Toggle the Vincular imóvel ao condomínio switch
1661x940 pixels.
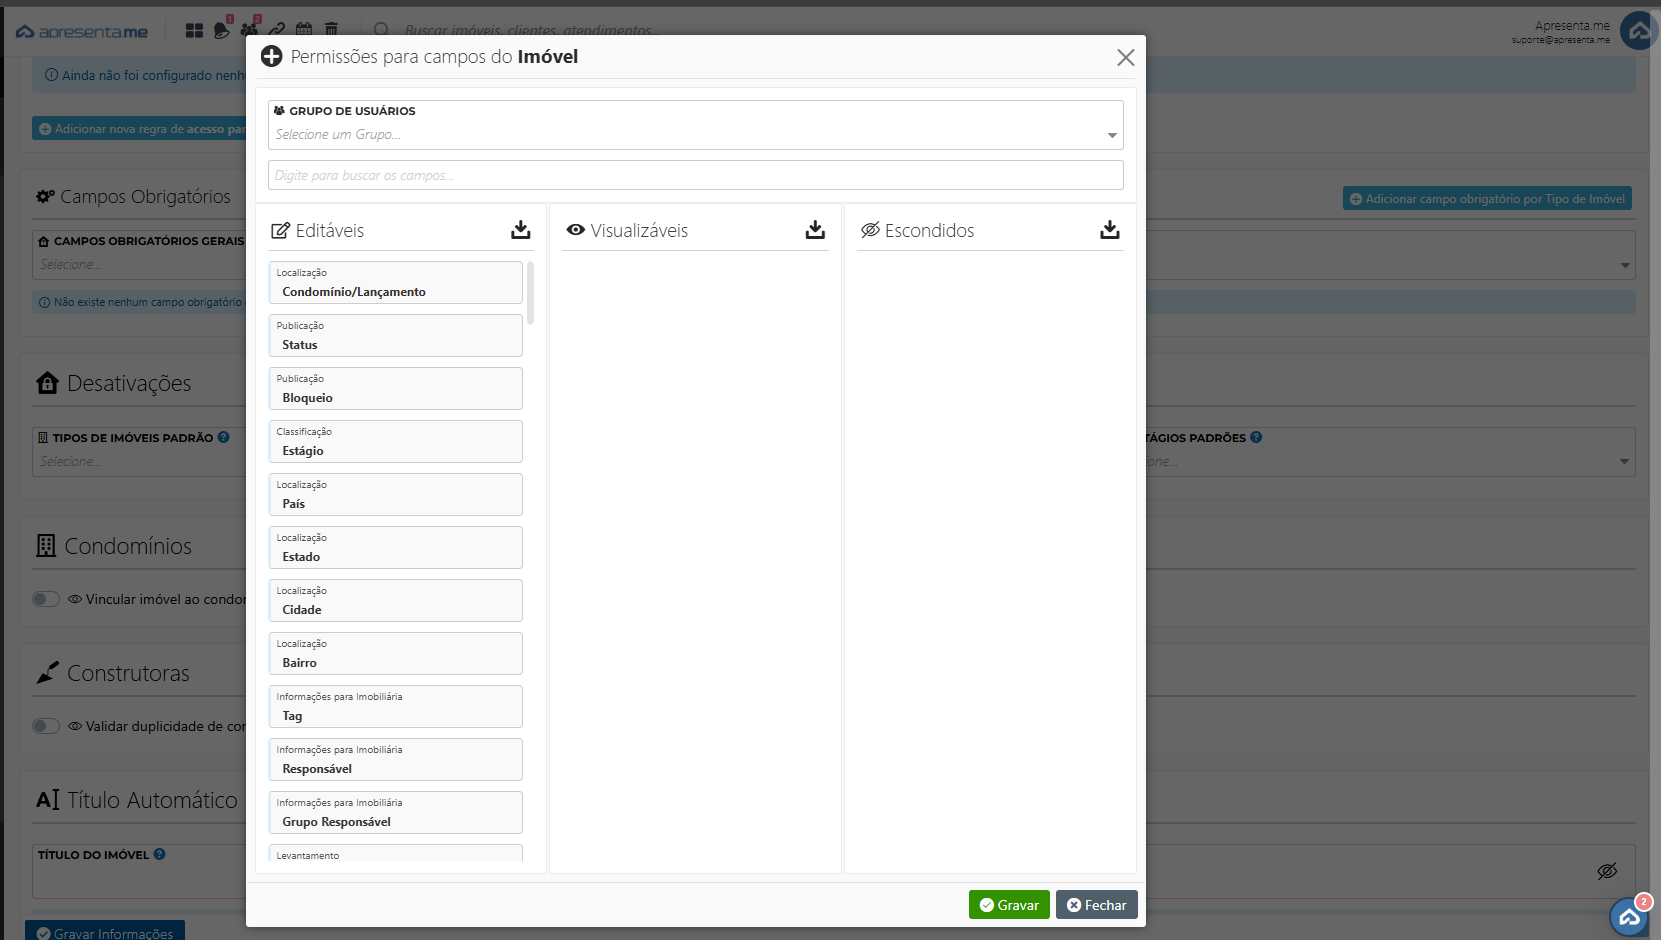(x=46, y=599)
